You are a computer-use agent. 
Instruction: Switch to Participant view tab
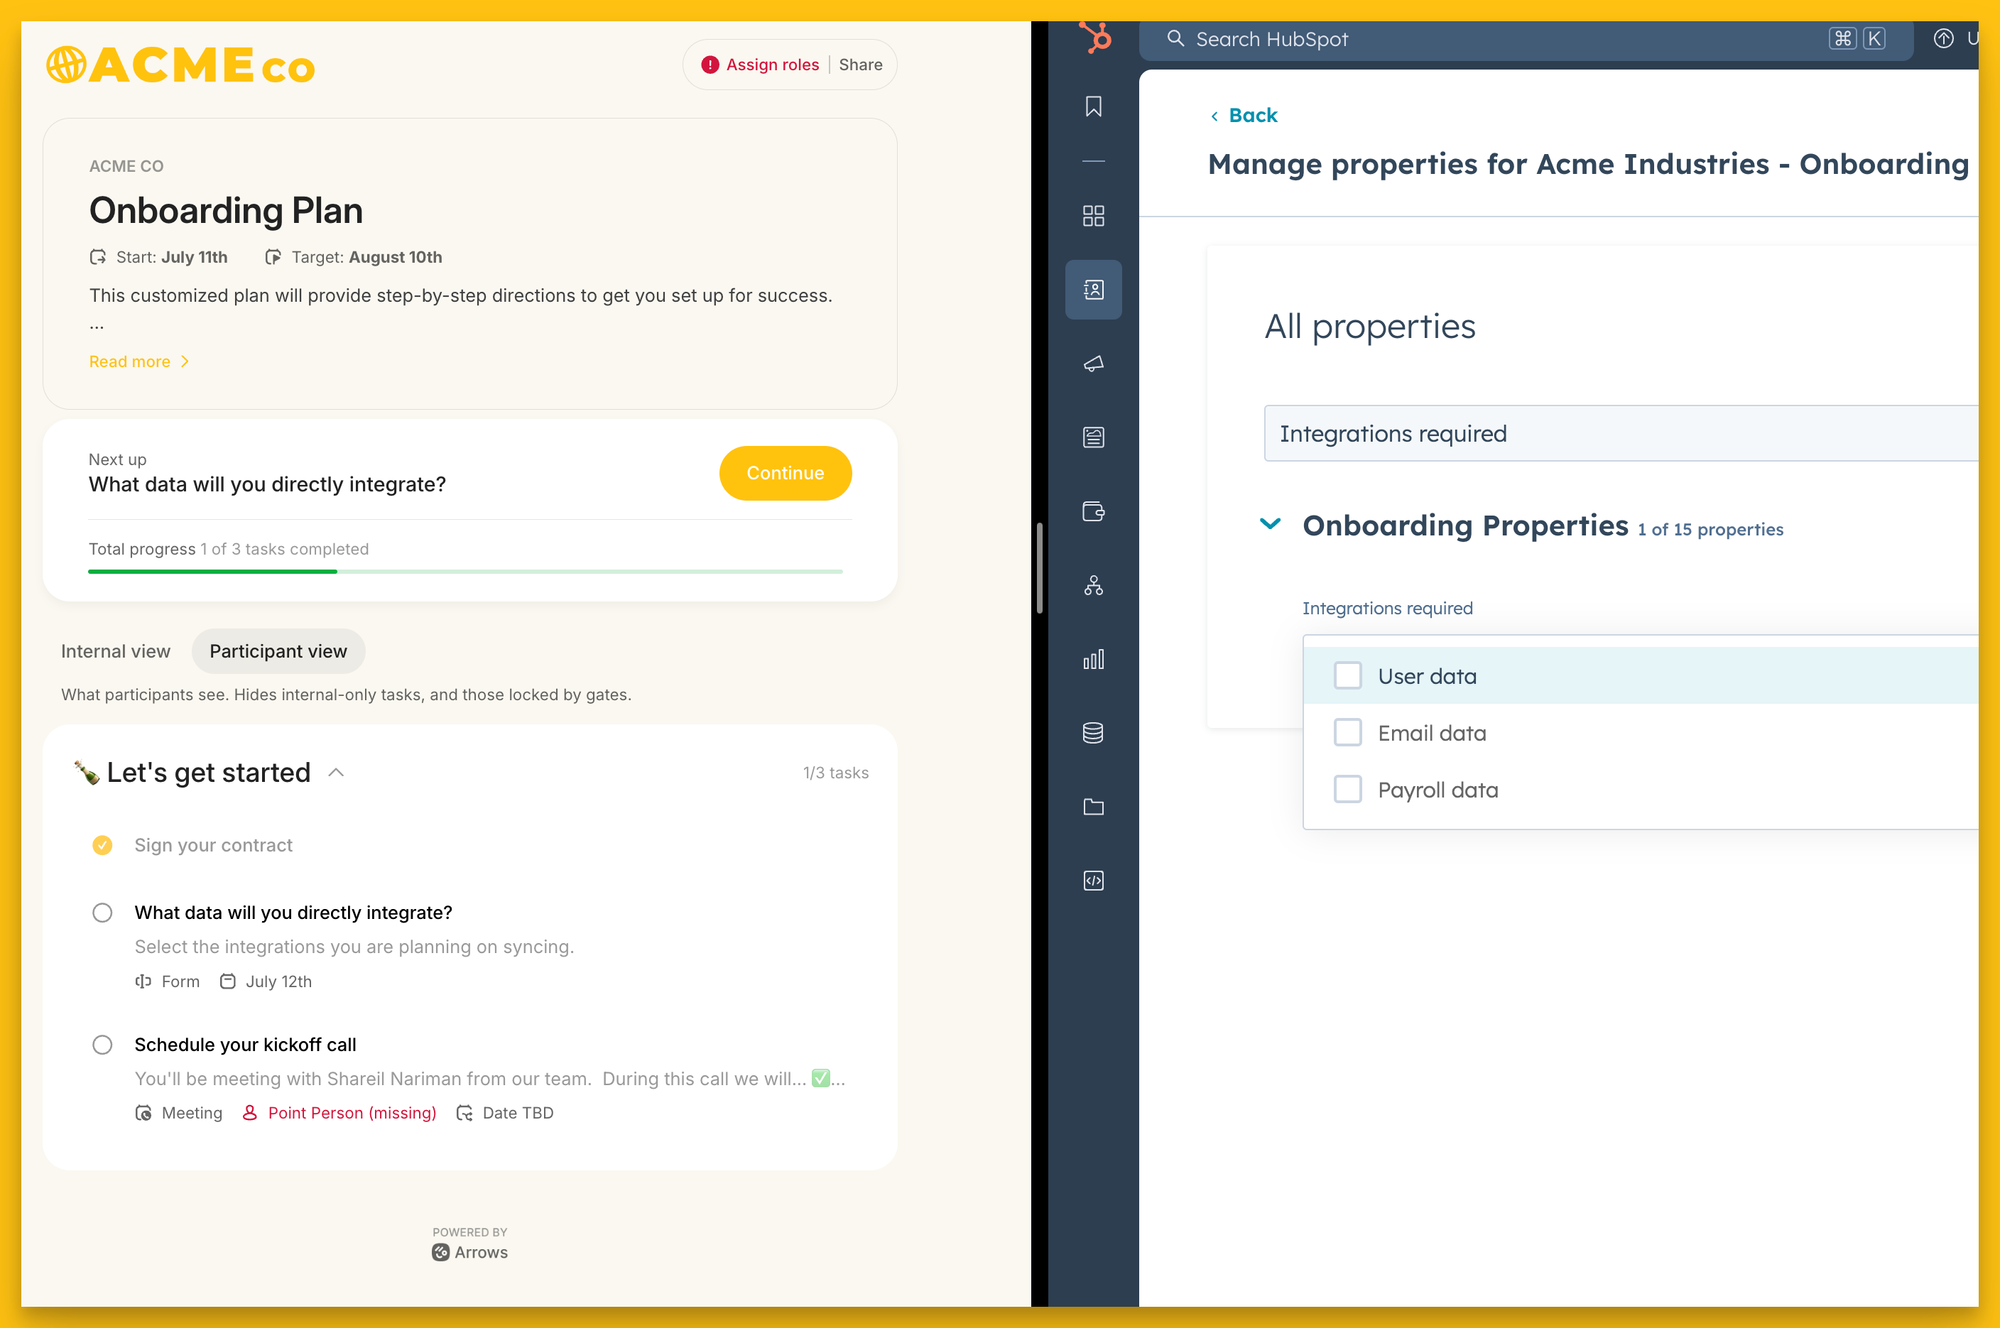[279, 649]
